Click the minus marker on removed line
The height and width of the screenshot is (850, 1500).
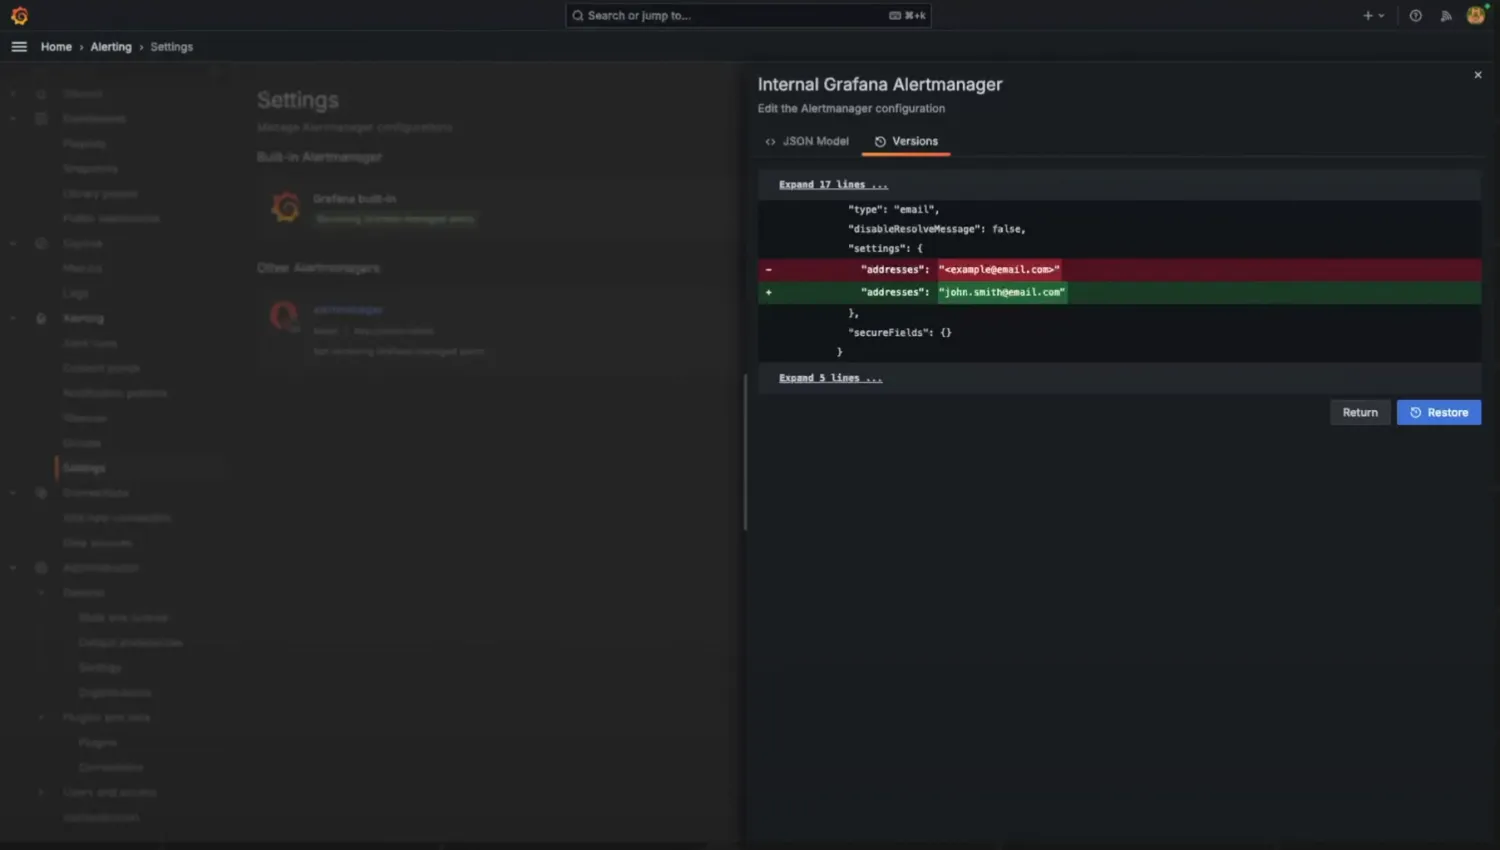tap(768, 269)
